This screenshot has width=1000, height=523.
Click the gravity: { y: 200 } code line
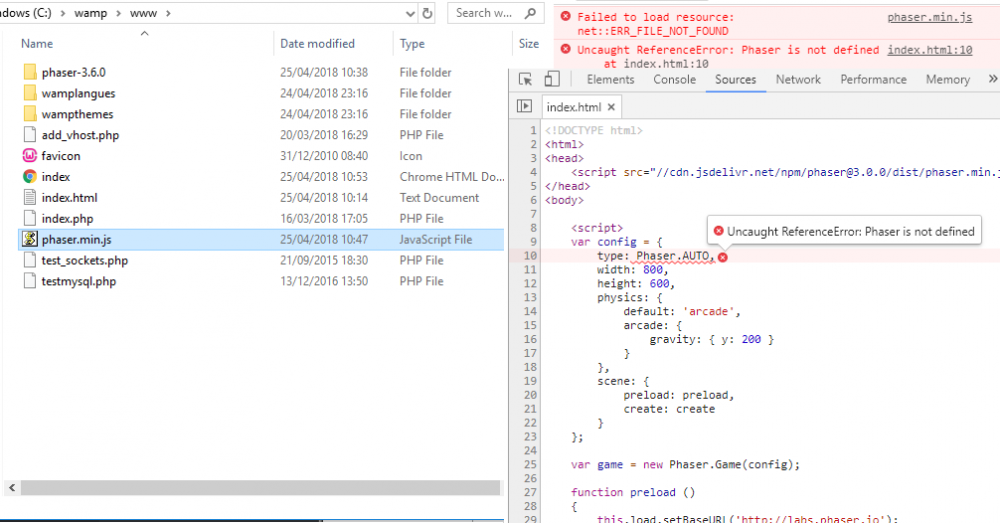pyautogui.click(x=712, y=339)
